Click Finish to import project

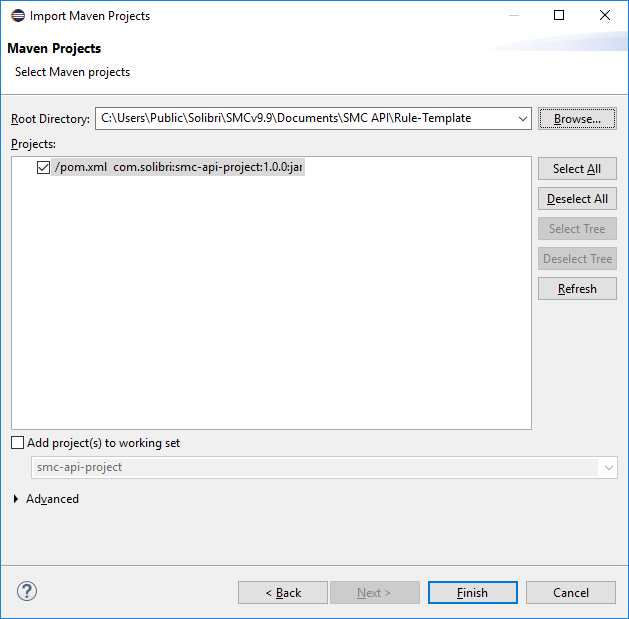pyautogui.click(x=472, y=593)
